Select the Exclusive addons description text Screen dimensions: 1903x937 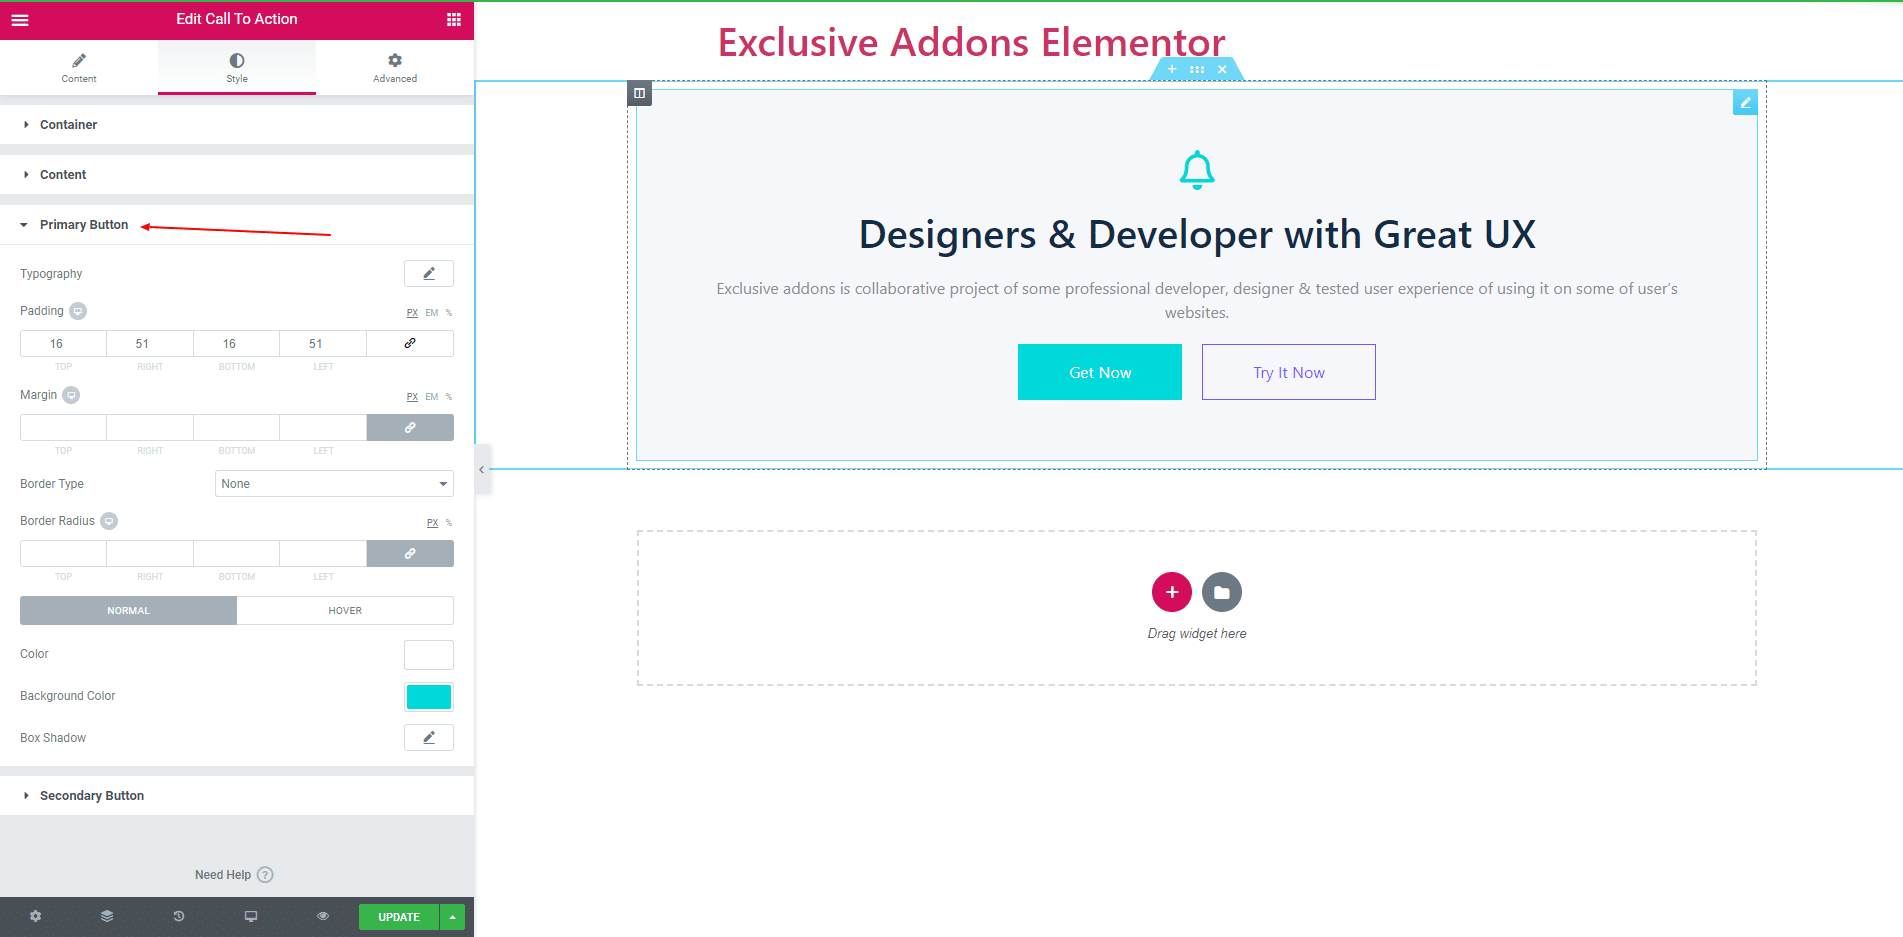(x=1197, y=301)
